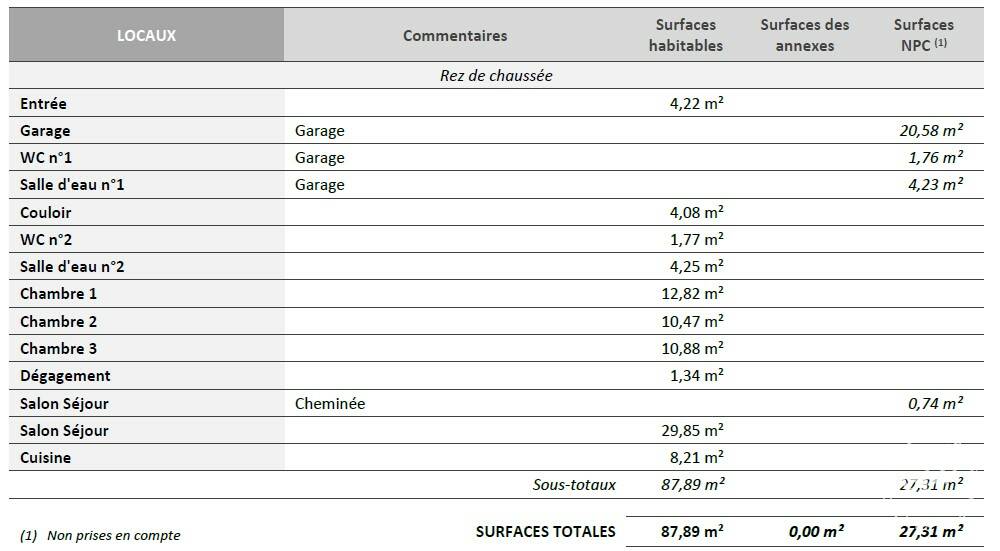Select the Chambre 1 row label

tap(58, 294)
